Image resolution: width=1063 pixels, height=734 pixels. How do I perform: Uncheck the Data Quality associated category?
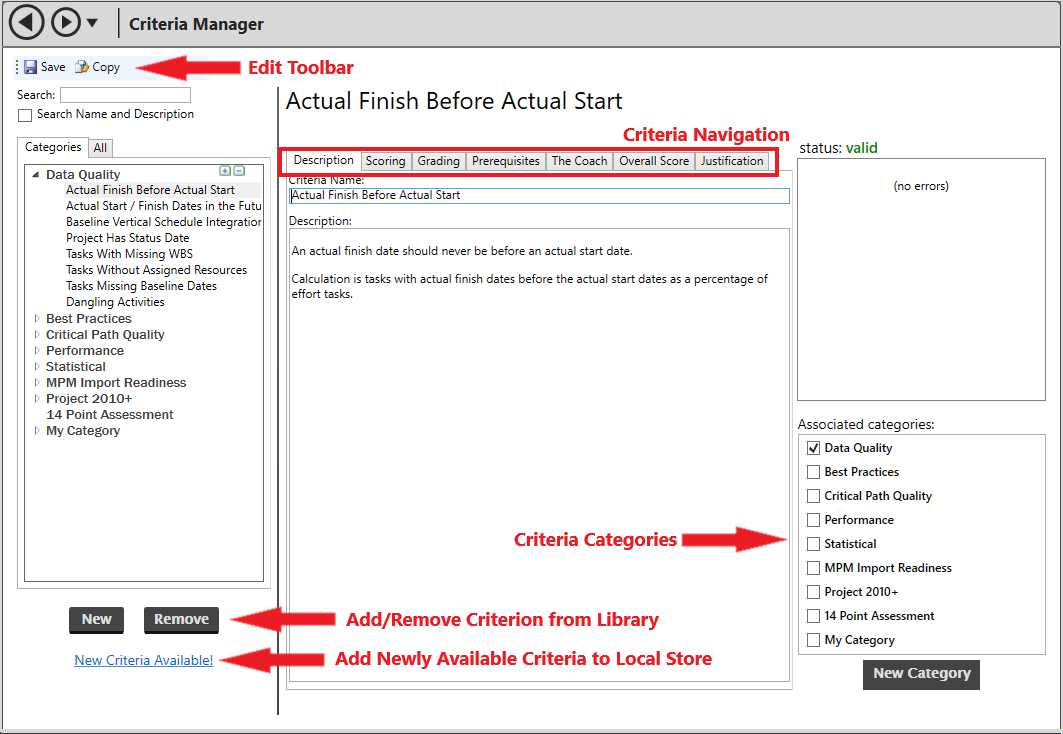(x=813, y=448)
